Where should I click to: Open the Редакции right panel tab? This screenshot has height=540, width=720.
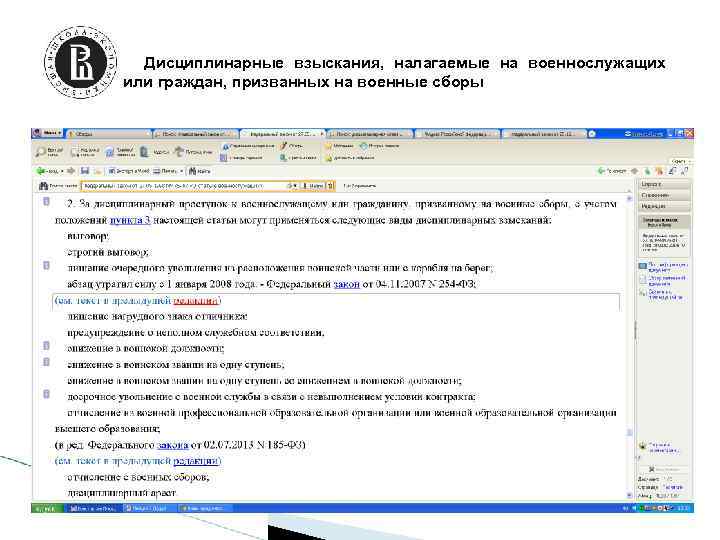[x=664, y=206]
